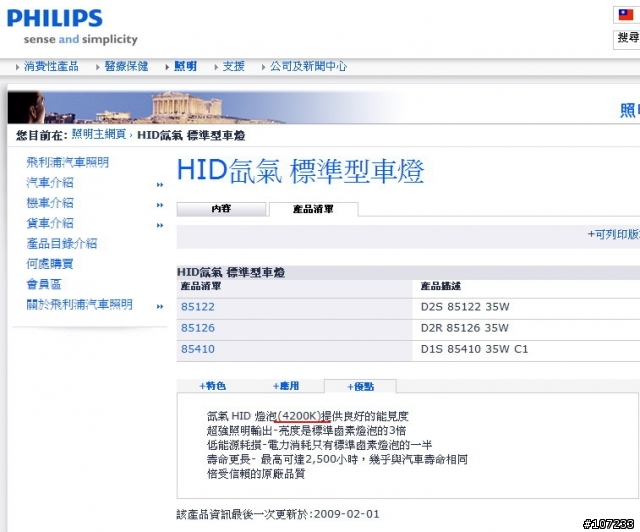The width and height of the screenshot is (640, 532).
Task: Open 會員區 sidebar link
Action: pos(44,284)
